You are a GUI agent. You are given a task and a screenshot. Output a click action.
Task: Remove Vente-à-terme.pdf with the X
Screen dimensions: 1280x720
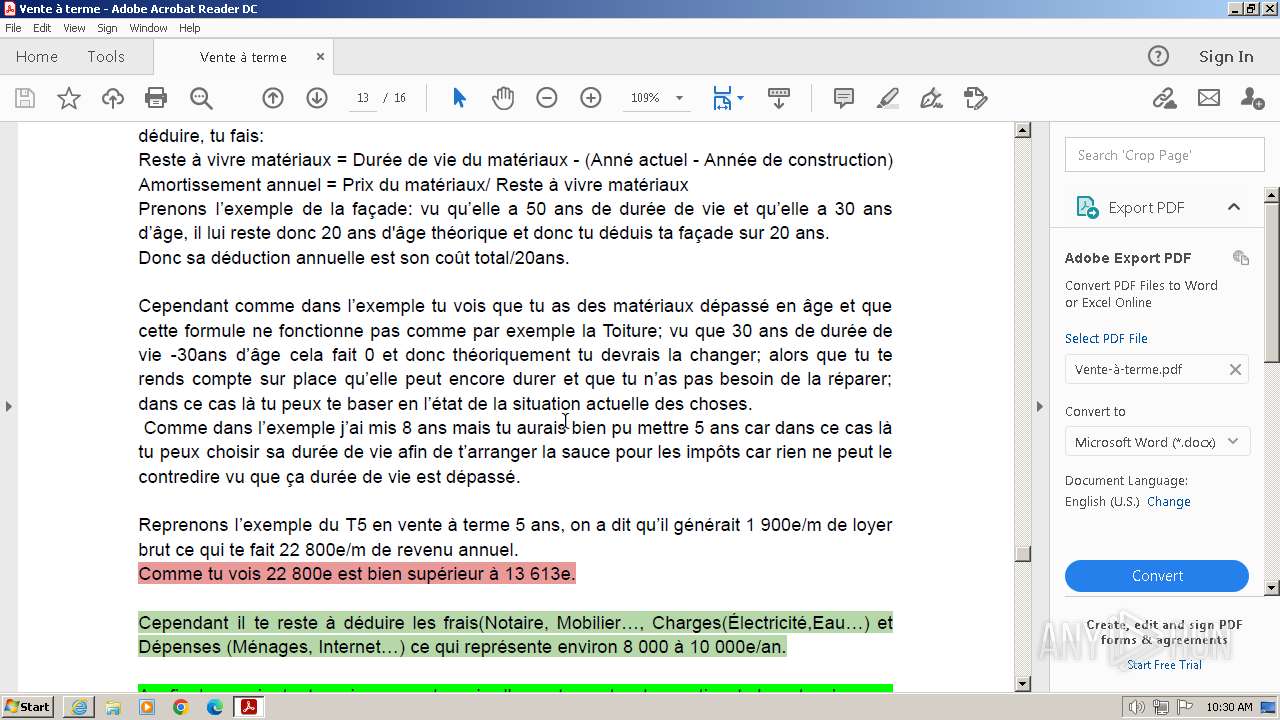coord(1235,370)
